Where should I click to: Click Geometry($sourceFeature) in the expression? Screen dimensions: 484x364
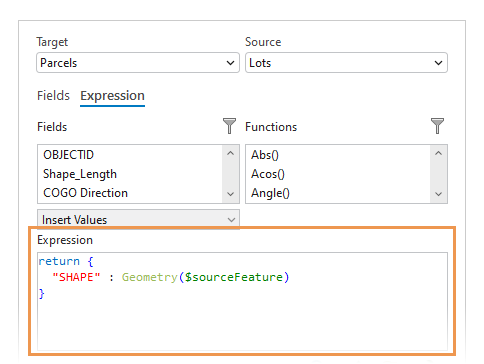(x=205, y=277)
